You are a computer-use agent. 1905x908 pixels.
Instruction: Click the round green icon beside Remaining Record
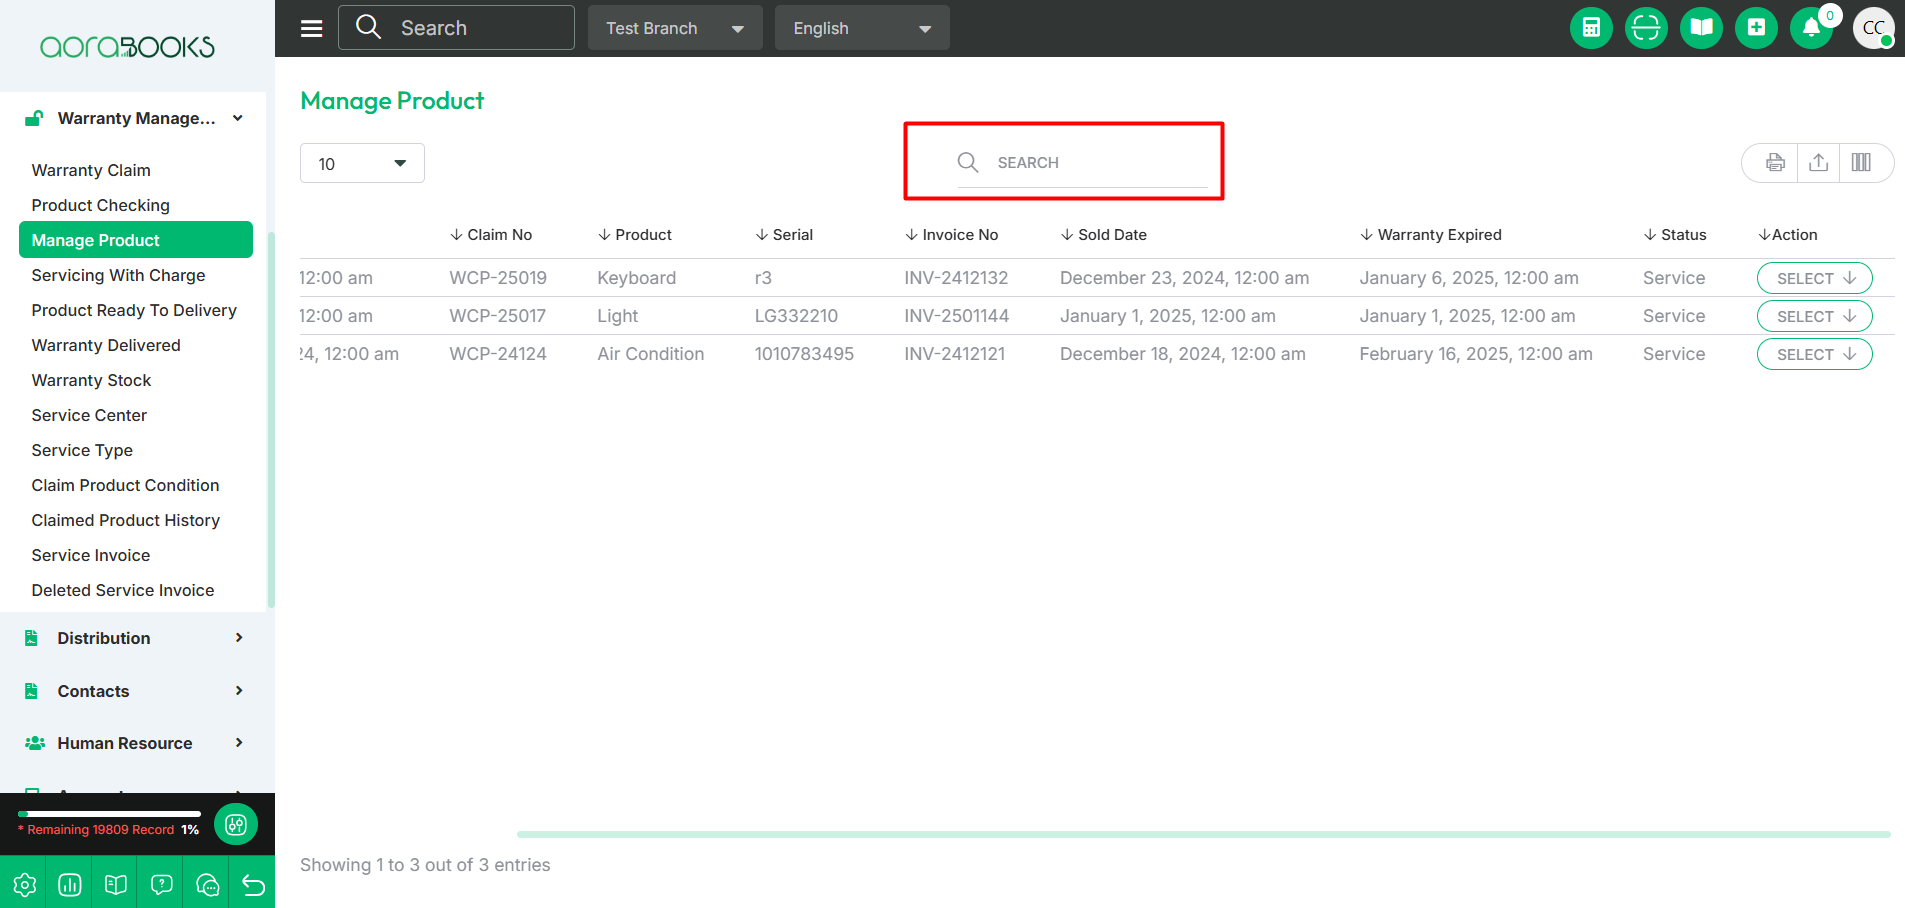(236, 824)
